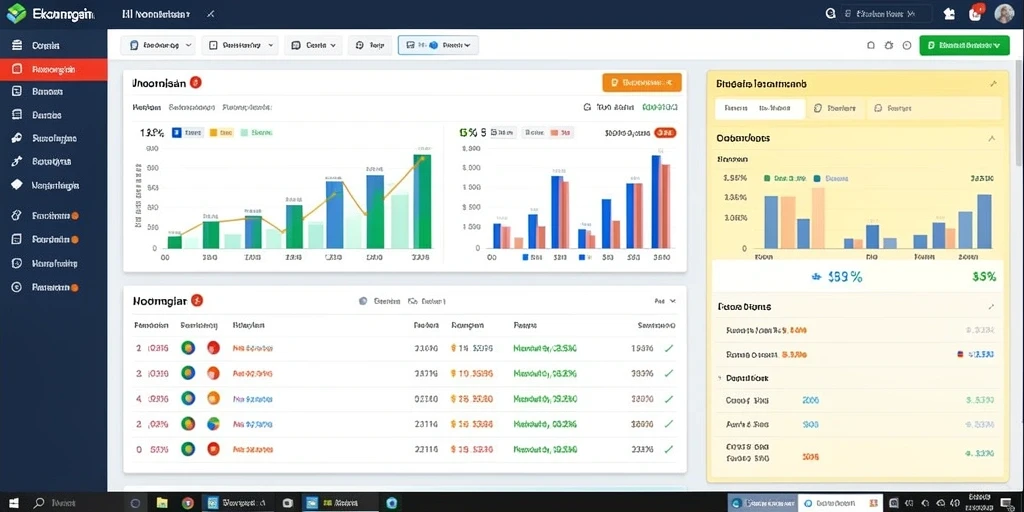Image resolution: width=1024 pixels, height=512 pixels.
Task: Open the first dropdown in the filter toolbar
Action: pyautogui.click(x=157, y=45)
